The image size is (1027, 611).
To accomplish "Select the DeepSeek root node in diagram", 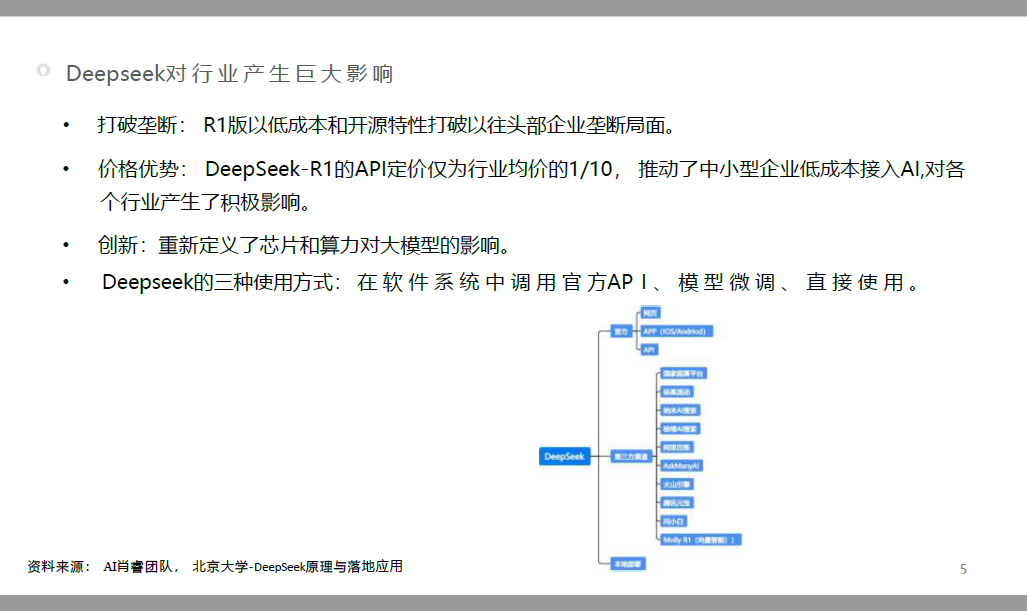I will point(564,456).
